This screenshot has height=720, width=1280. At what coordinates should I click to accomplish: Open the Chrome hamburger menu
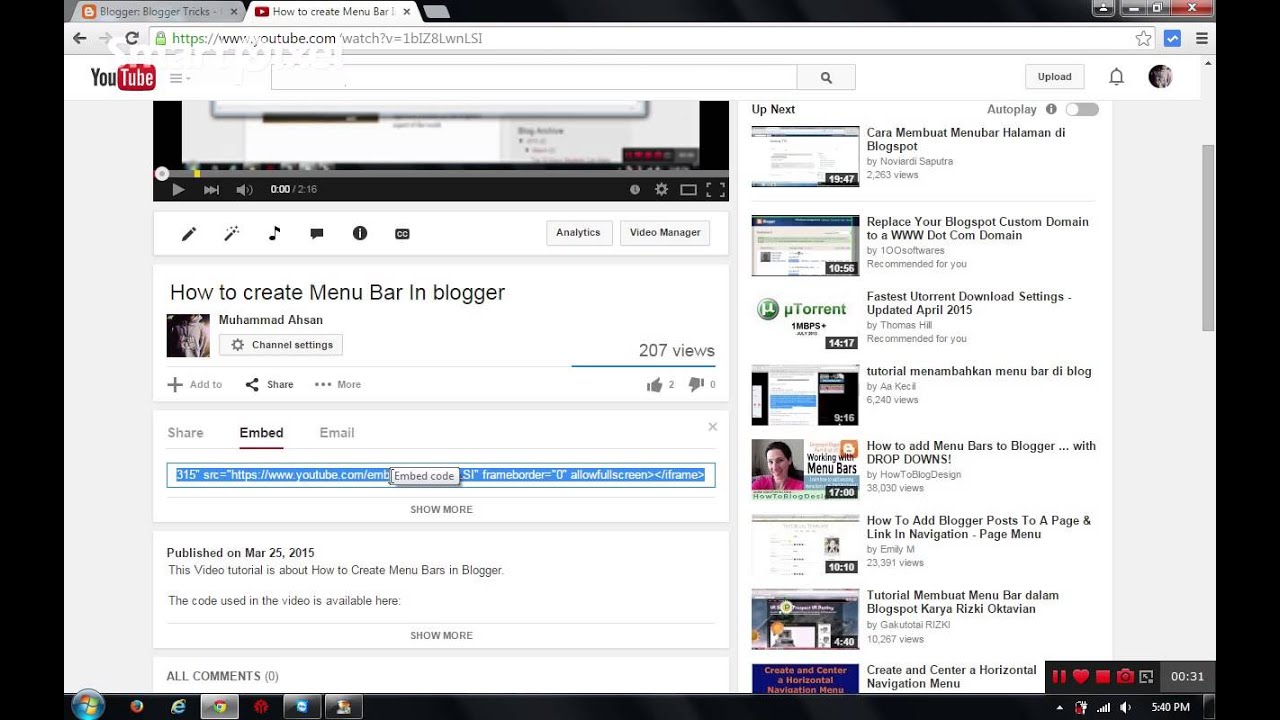[x=1202, y=39]
